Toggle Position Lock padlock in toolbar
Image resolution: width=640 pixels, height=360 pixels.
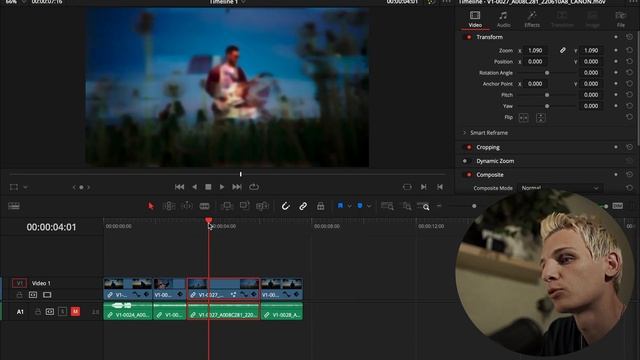pyautogui.click(x=320, y=206)
